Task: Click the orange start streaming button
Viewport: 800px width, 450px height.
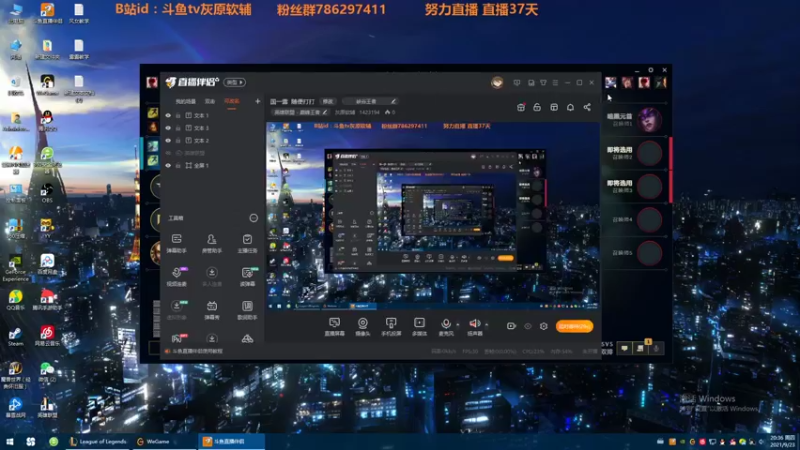Action: (574, 326)
